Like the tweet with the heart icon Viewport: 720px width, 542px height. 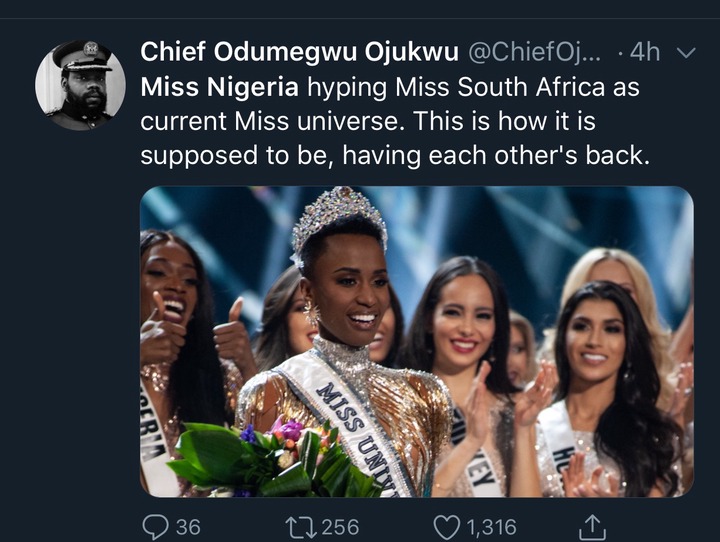448,525
